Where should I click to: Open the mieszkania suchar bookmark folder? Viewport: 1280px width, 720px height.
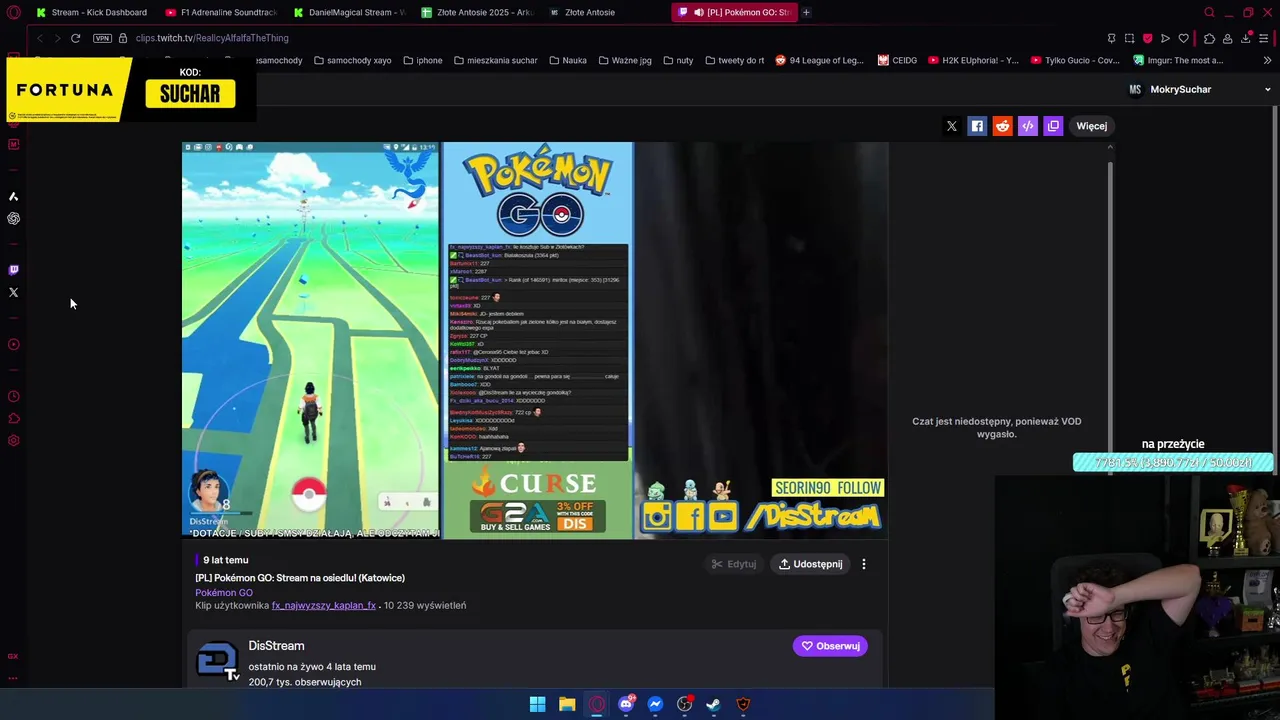tap(495, 60)
